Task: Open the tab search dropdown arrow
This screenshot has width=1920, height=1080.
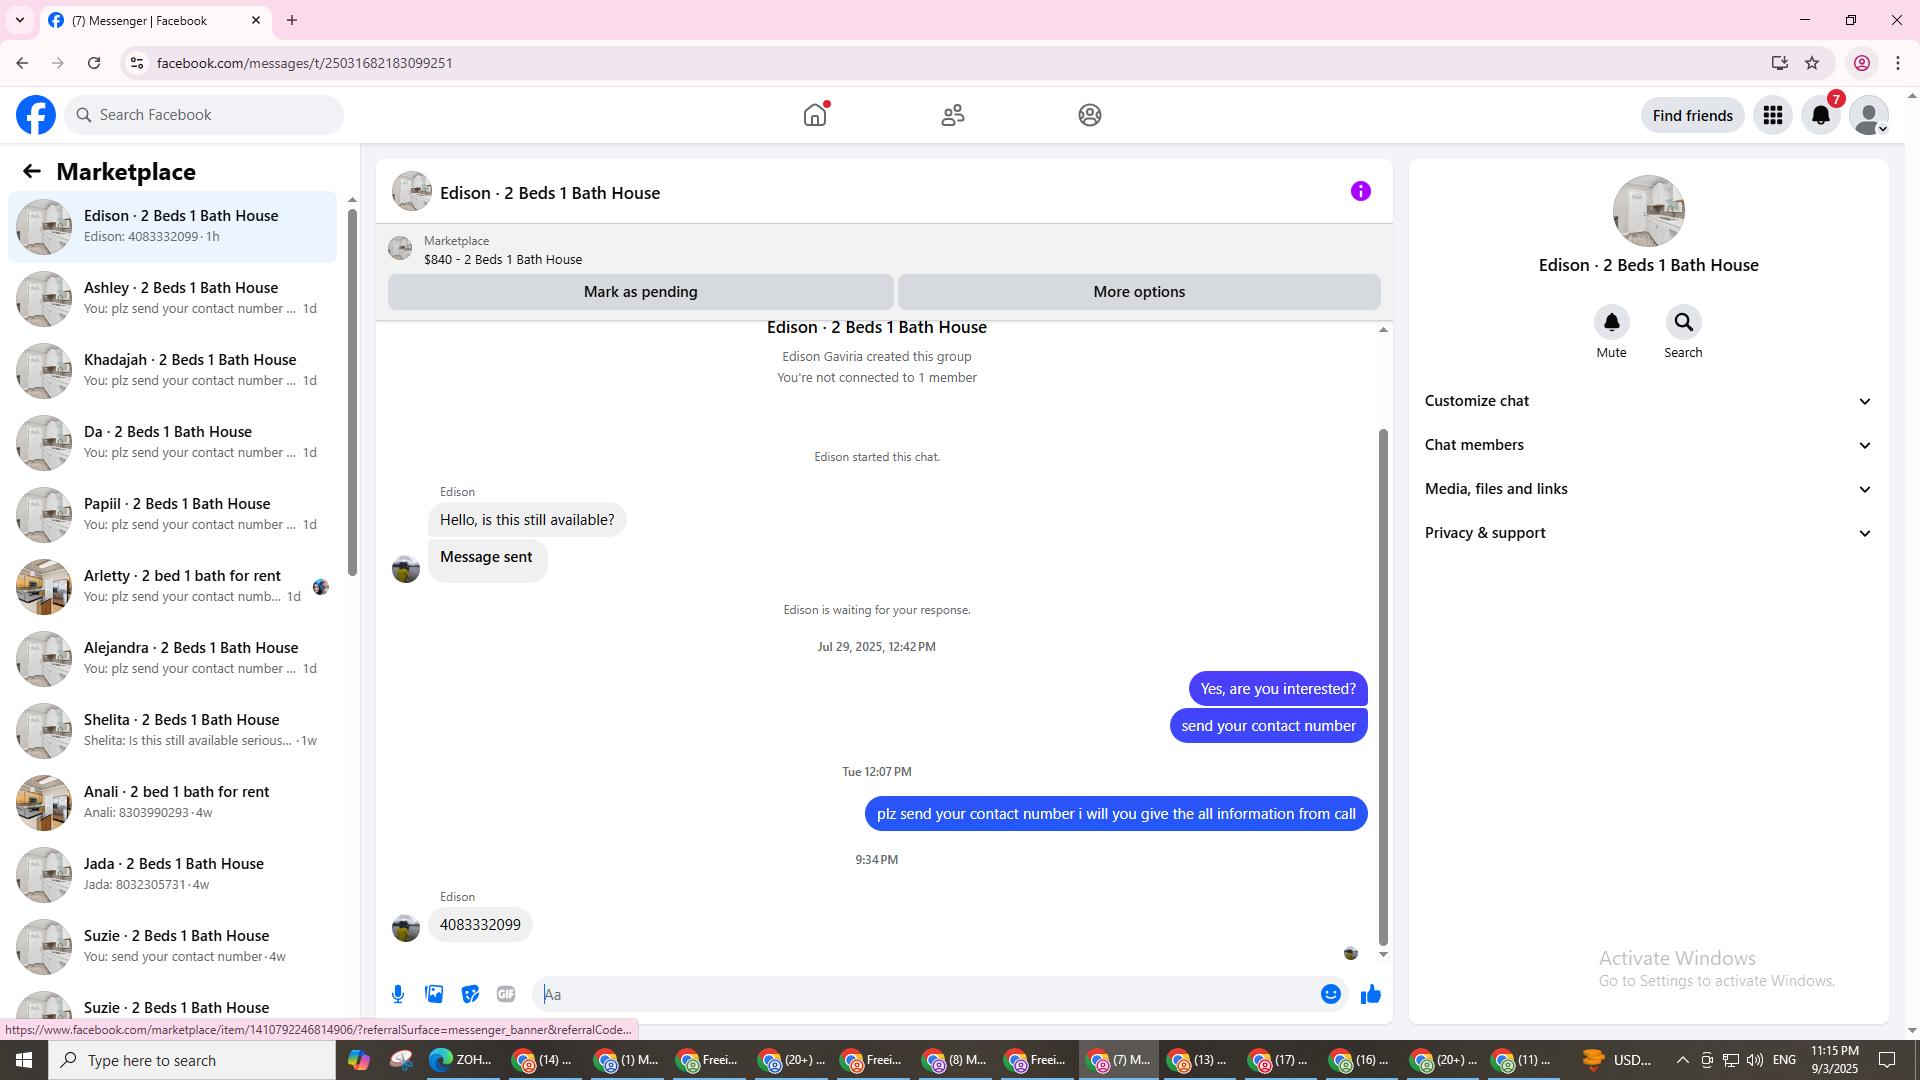Action: click(x=20, y=20)
